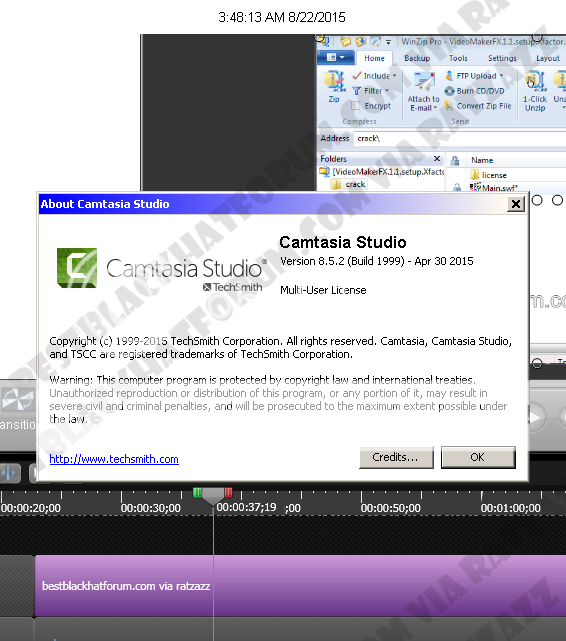Open the http://www.techsmith.com link

click(x=114, y=459)
